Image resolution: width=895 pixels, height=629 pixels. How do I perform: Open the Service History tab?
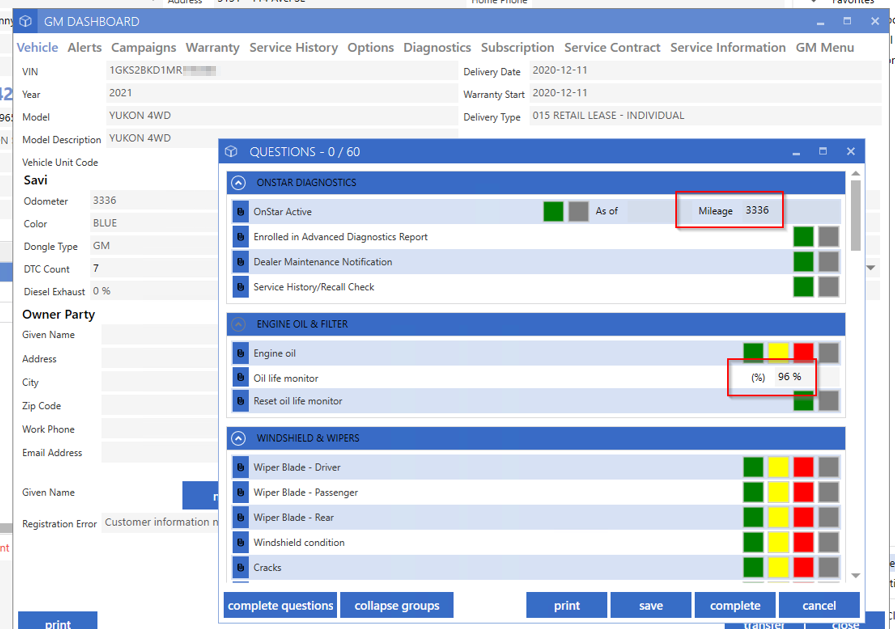click(x=293, y=47)
